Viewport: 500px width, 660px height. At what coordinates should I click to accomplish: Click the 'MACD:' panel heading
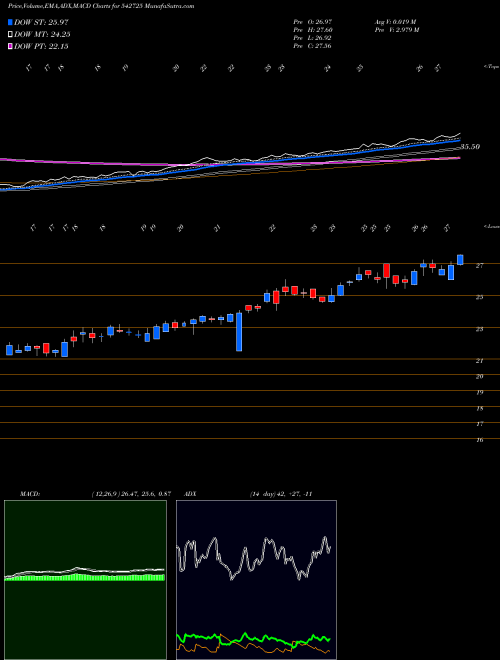pos(30,494)
